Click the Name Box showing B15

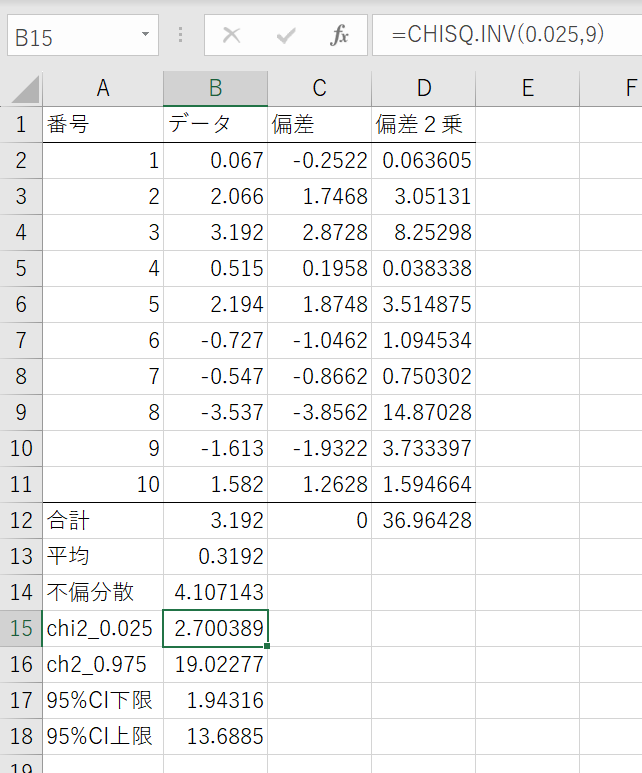pos(83,35)
